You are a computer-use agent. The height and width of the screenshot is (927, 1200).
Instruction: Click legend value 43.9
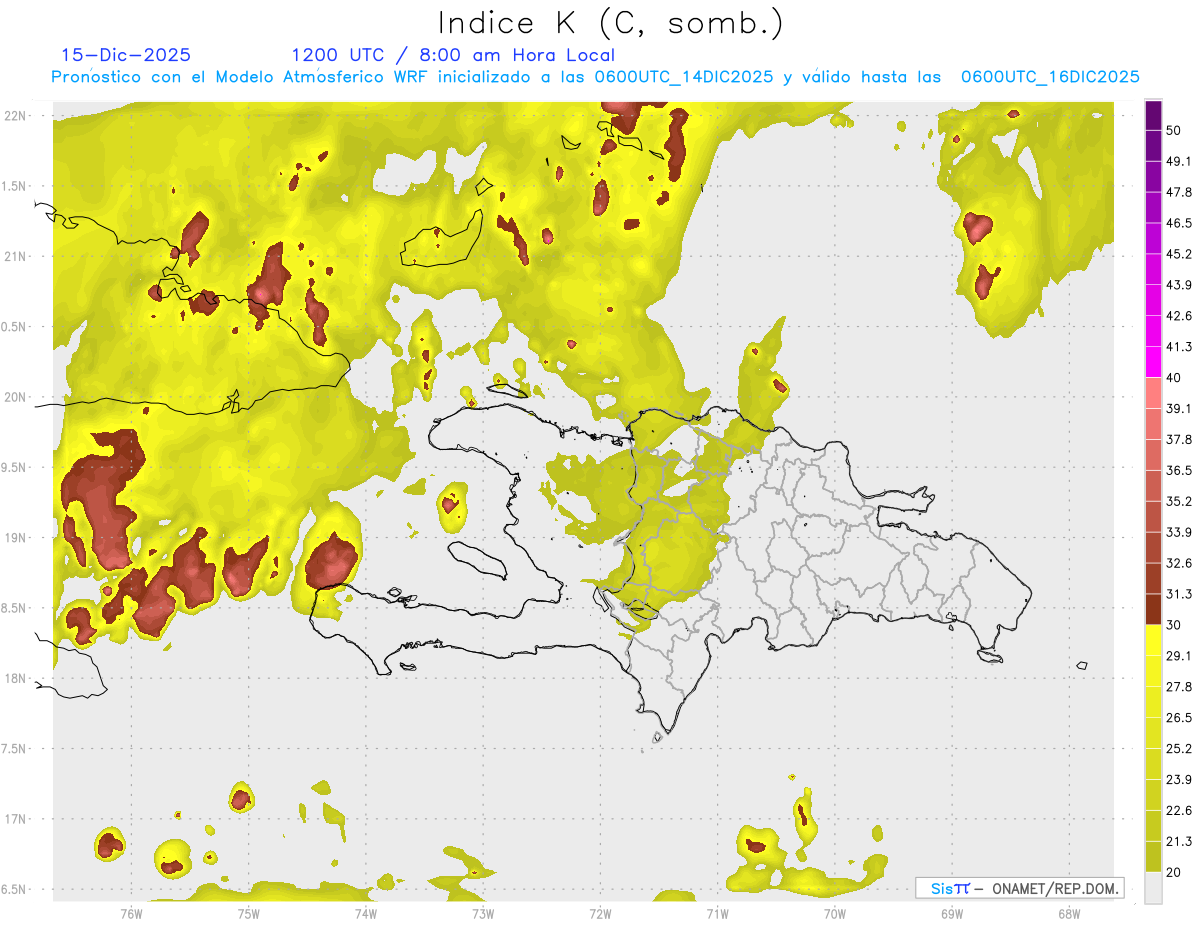(1179, 285)
